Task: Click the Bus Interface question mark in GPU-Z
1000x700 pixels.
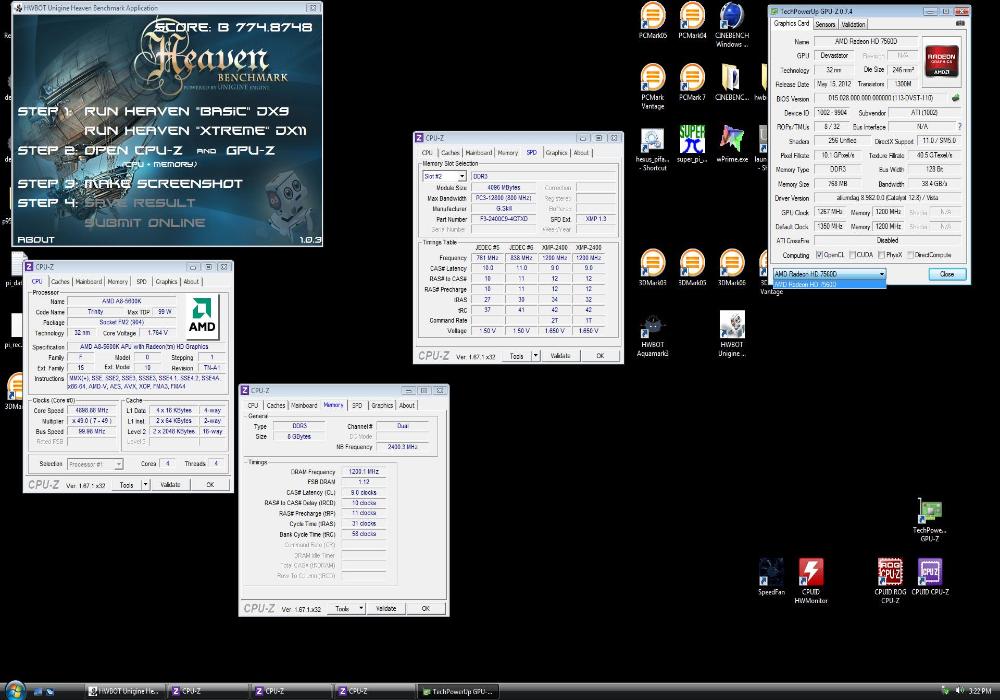Action: (x=959, y=126)
